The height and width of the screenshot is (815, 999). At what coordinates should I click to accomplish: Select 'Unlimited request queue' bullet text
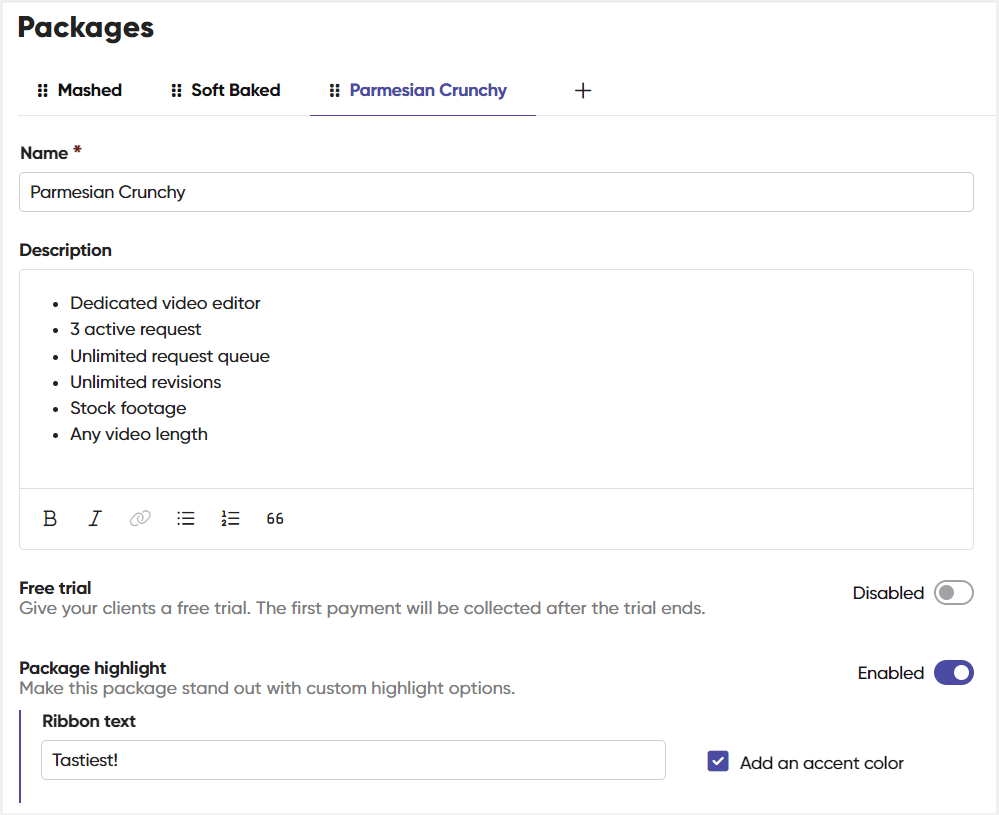coord(170,356)
